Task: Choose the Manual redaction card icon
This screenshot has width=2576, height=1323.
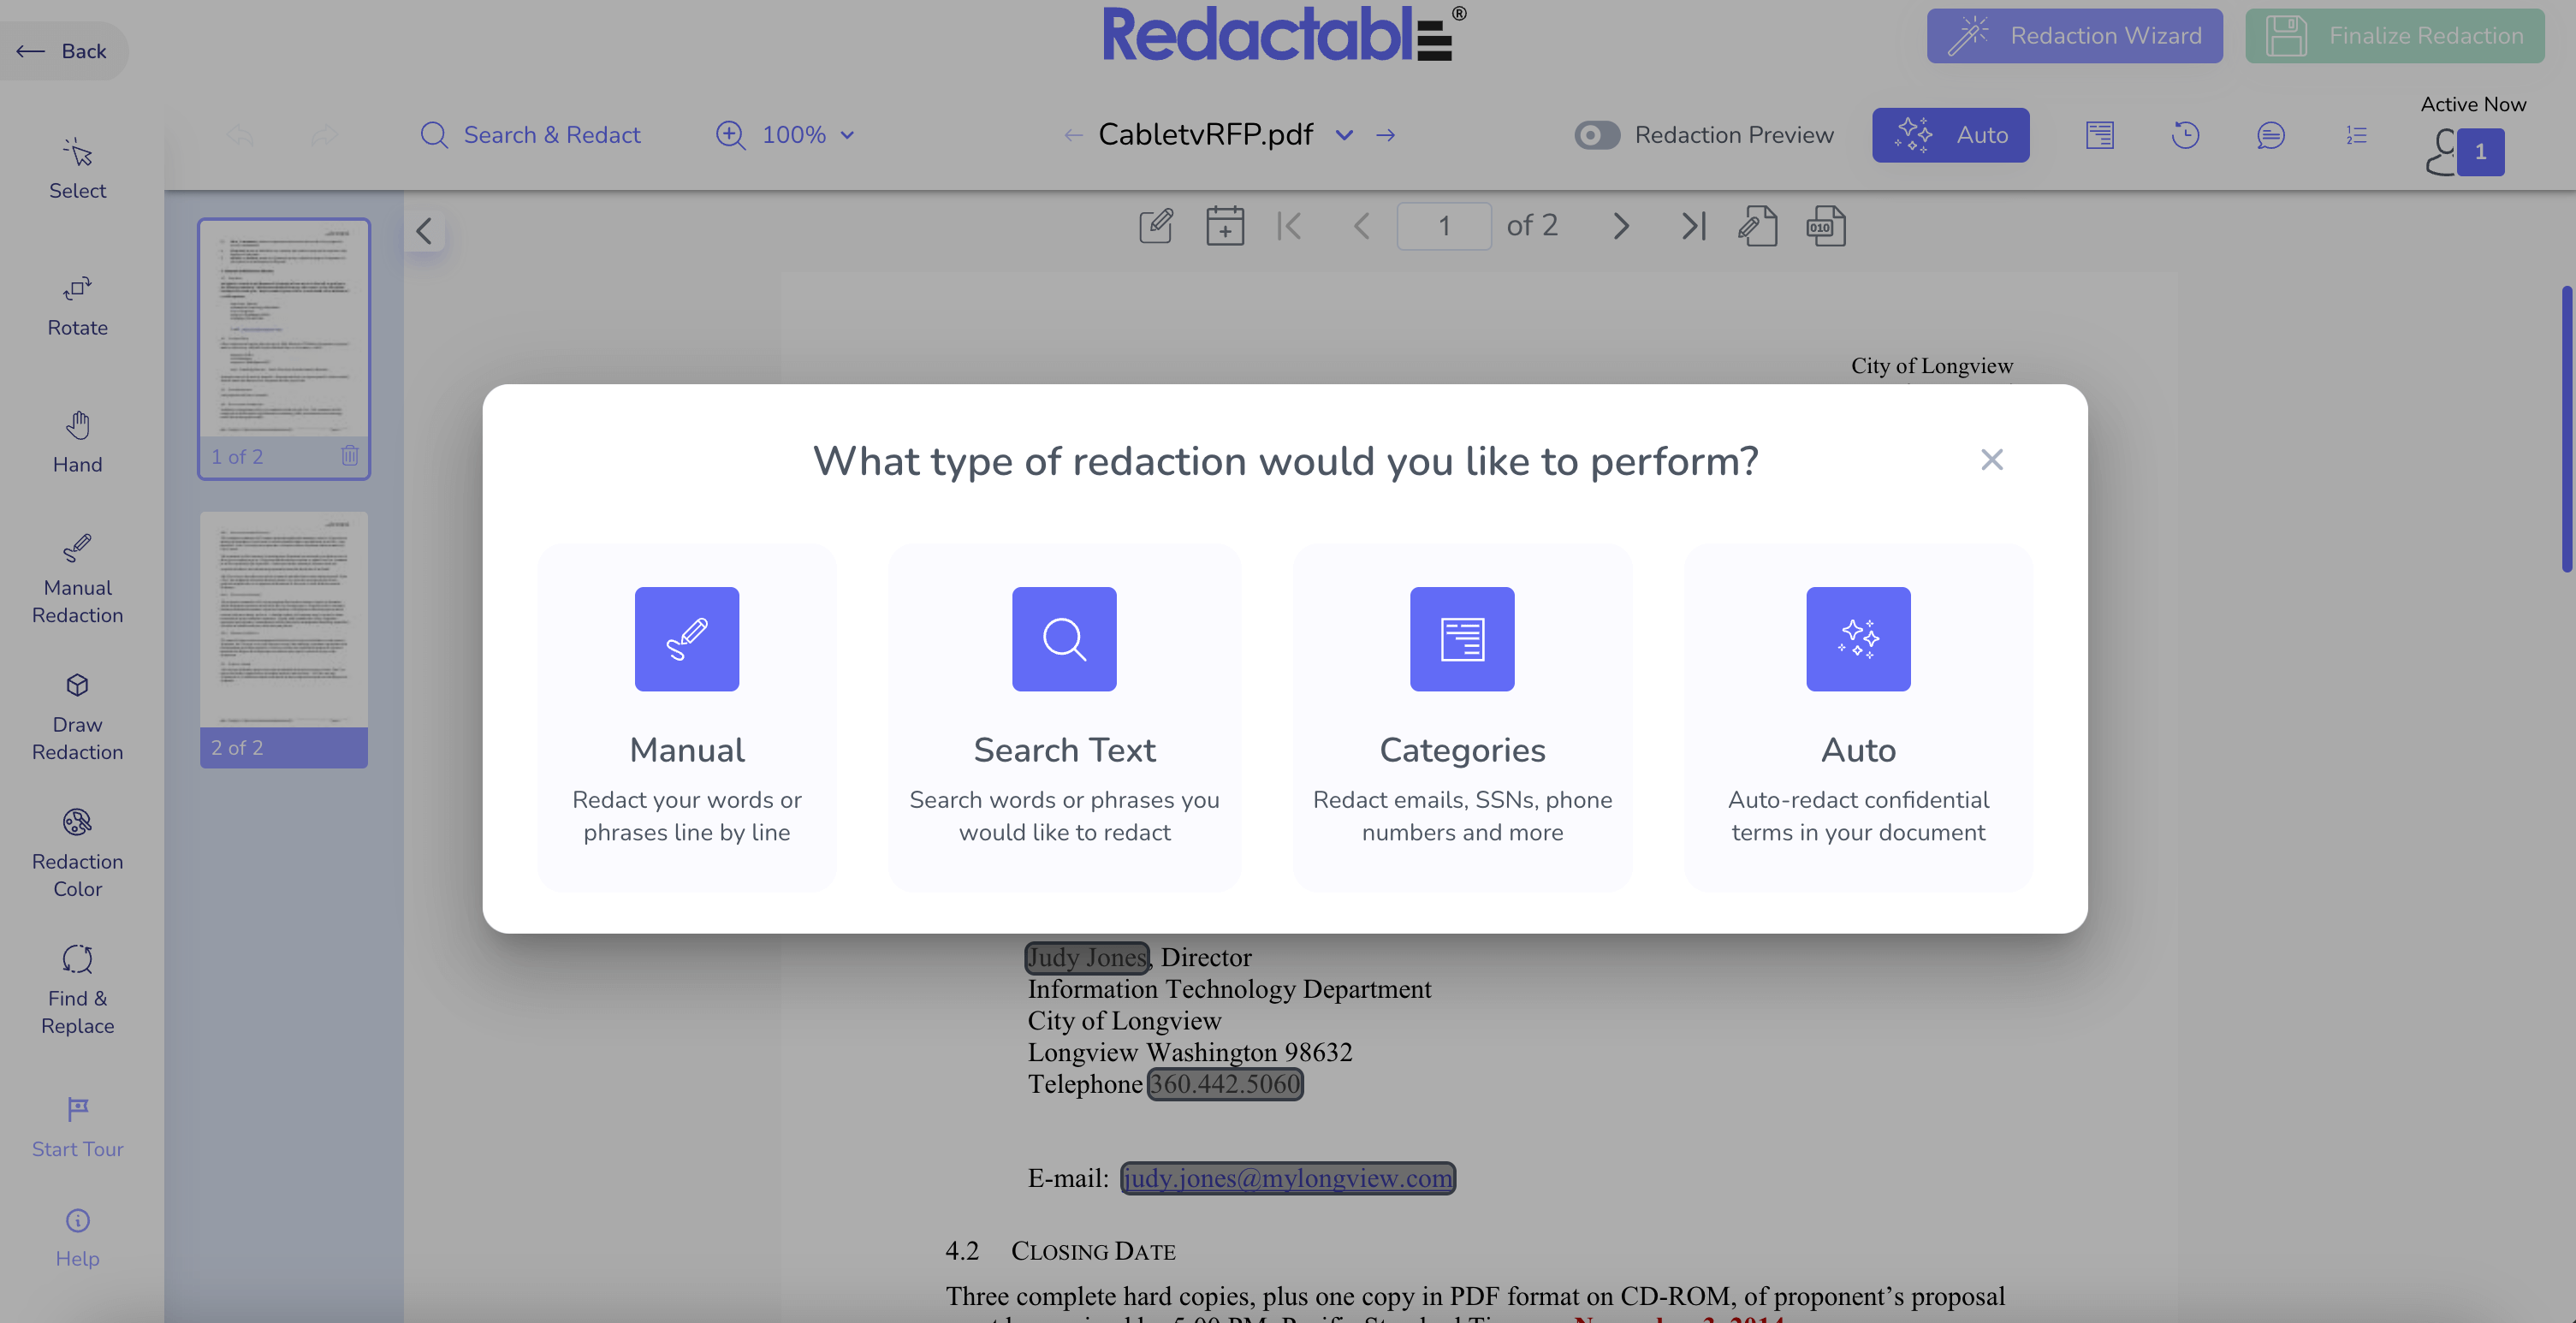Action: (x=687, y=639)
